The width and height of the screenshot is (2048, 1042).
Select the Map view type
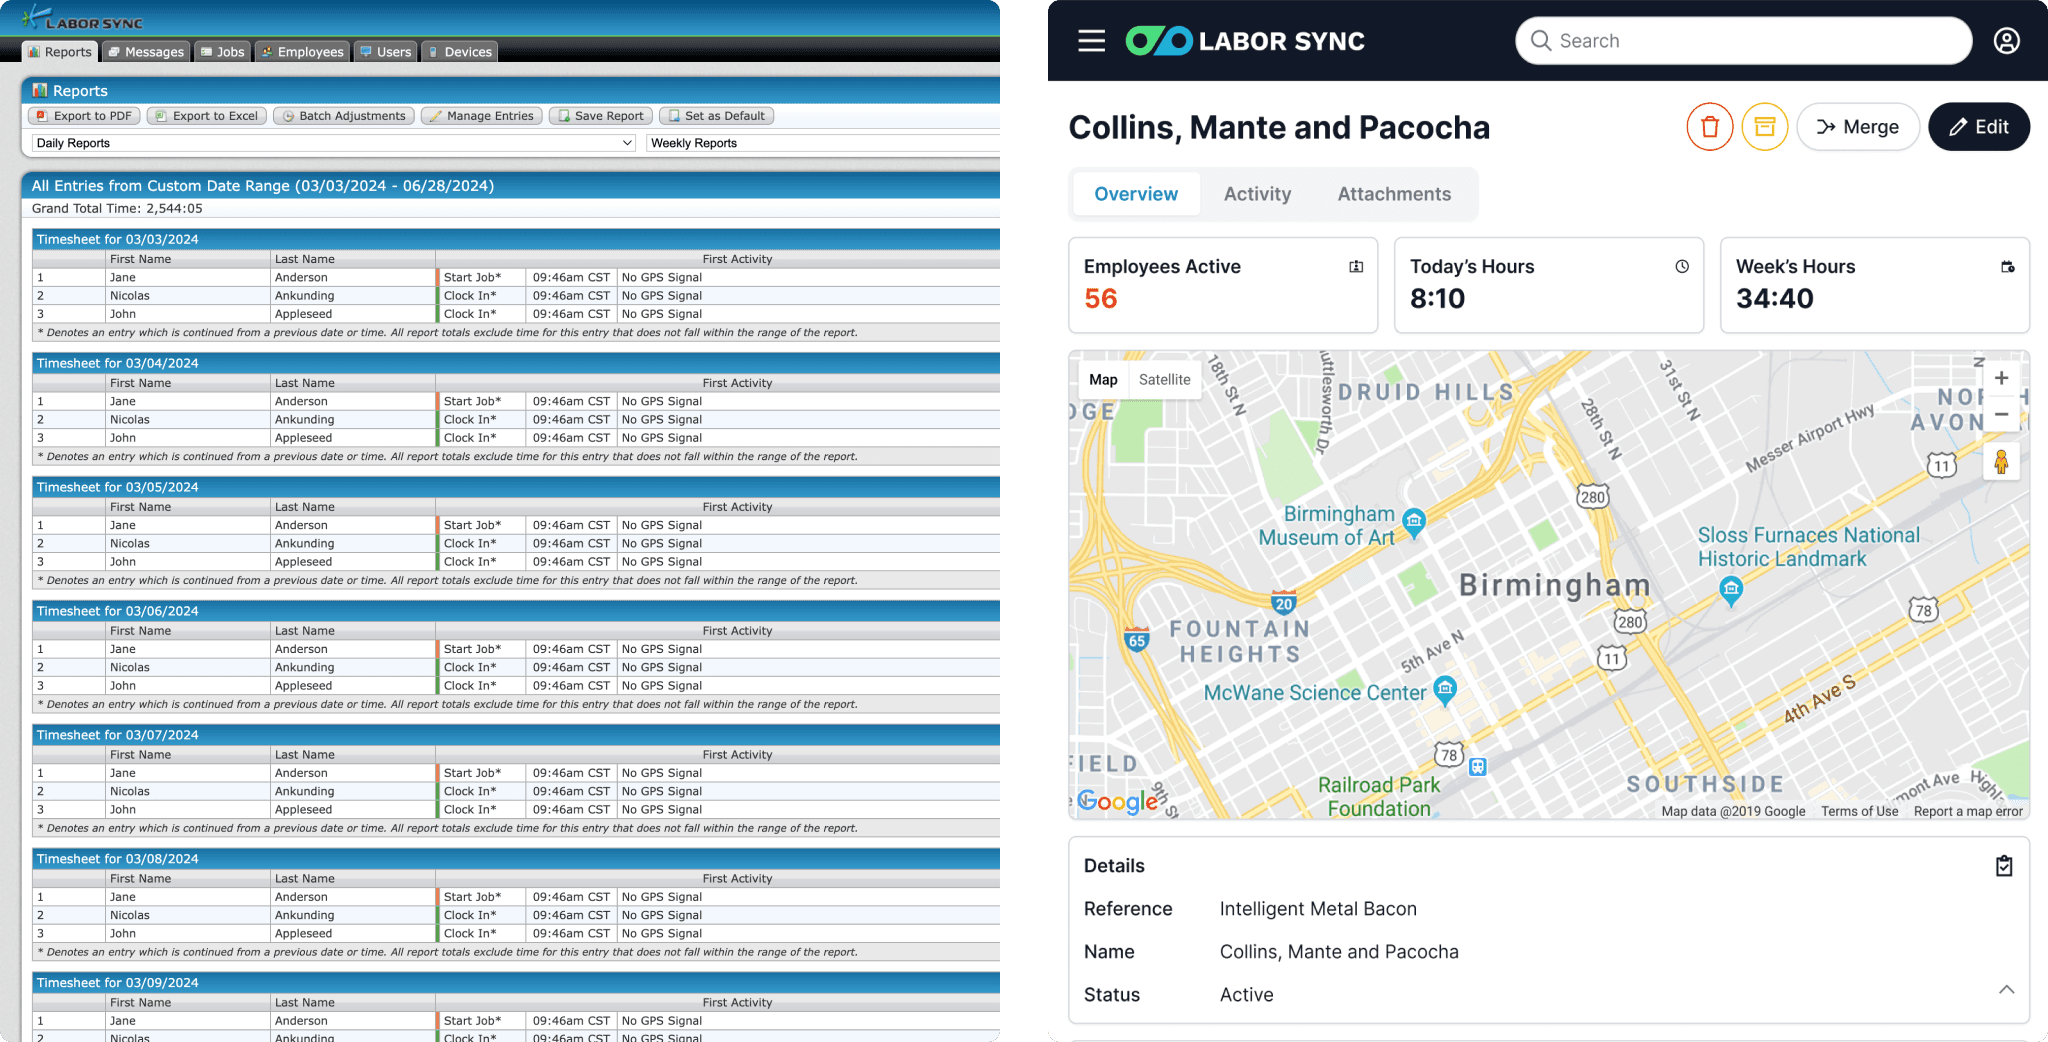1103,380
